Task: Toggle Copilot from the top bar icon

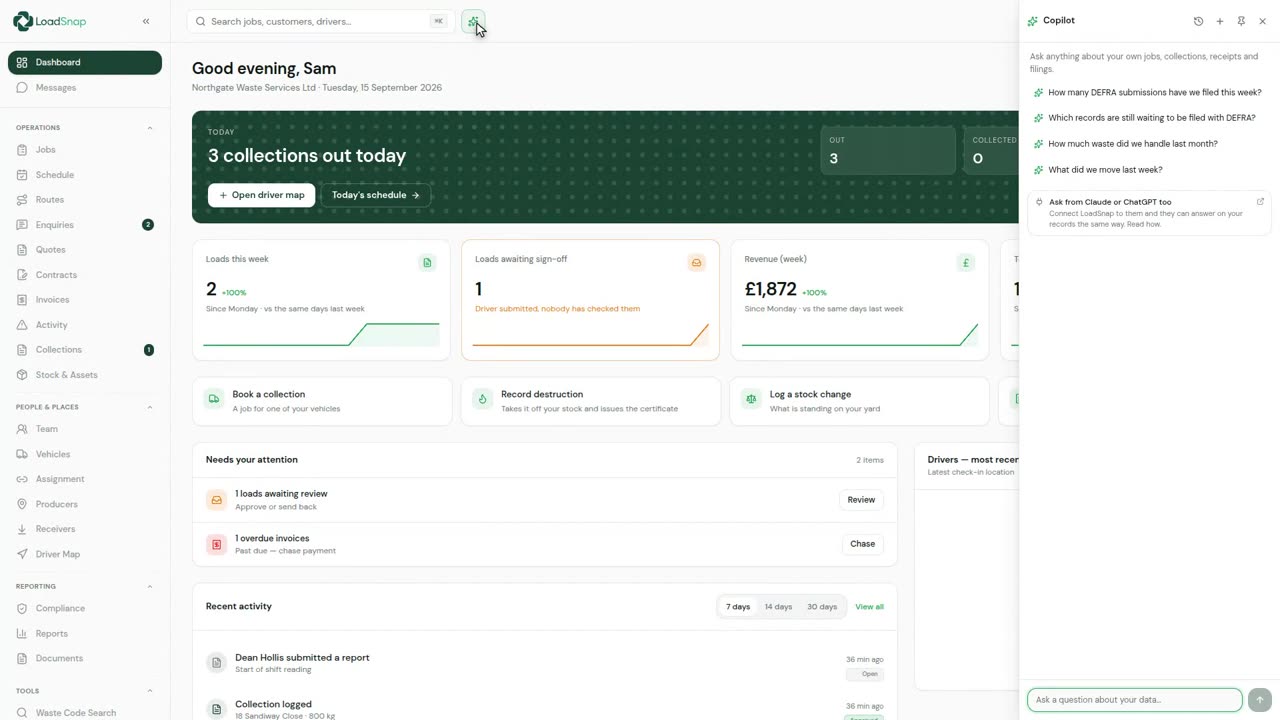Action: click(x=473, y=21)
